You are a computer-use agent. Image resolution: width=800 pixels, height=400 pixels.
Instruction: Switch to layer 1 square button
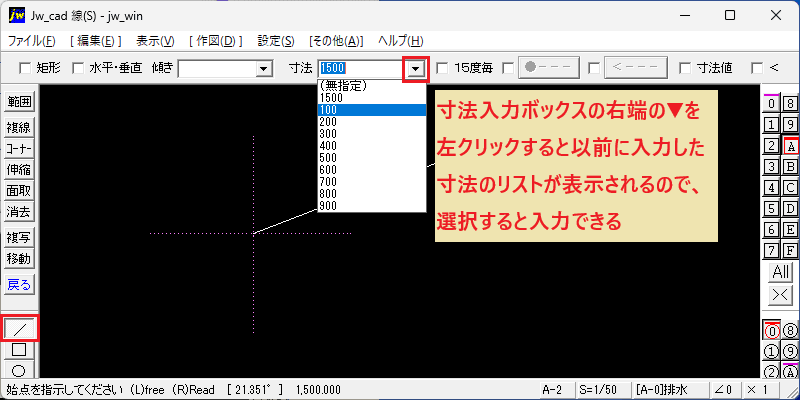click(x=771, y=124)
